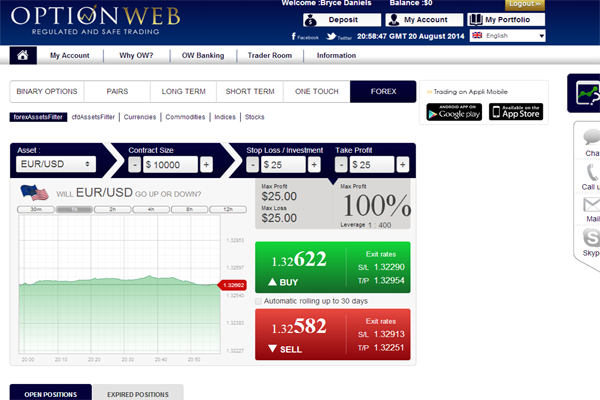Open the EUR/USD asset dropdown

(x=56, y=164)
